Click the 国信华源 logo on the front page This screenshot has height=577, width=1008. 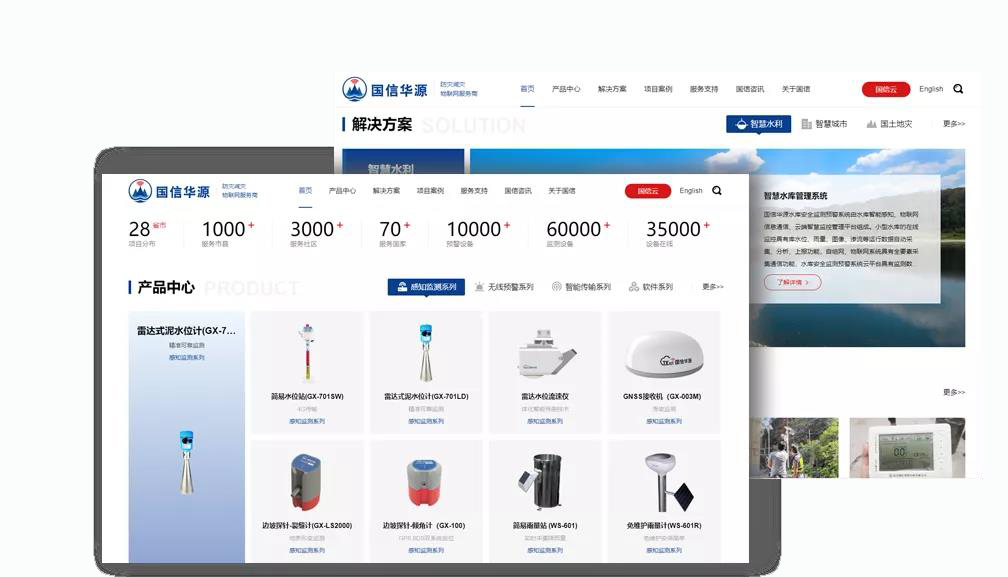tap(168, 191)
